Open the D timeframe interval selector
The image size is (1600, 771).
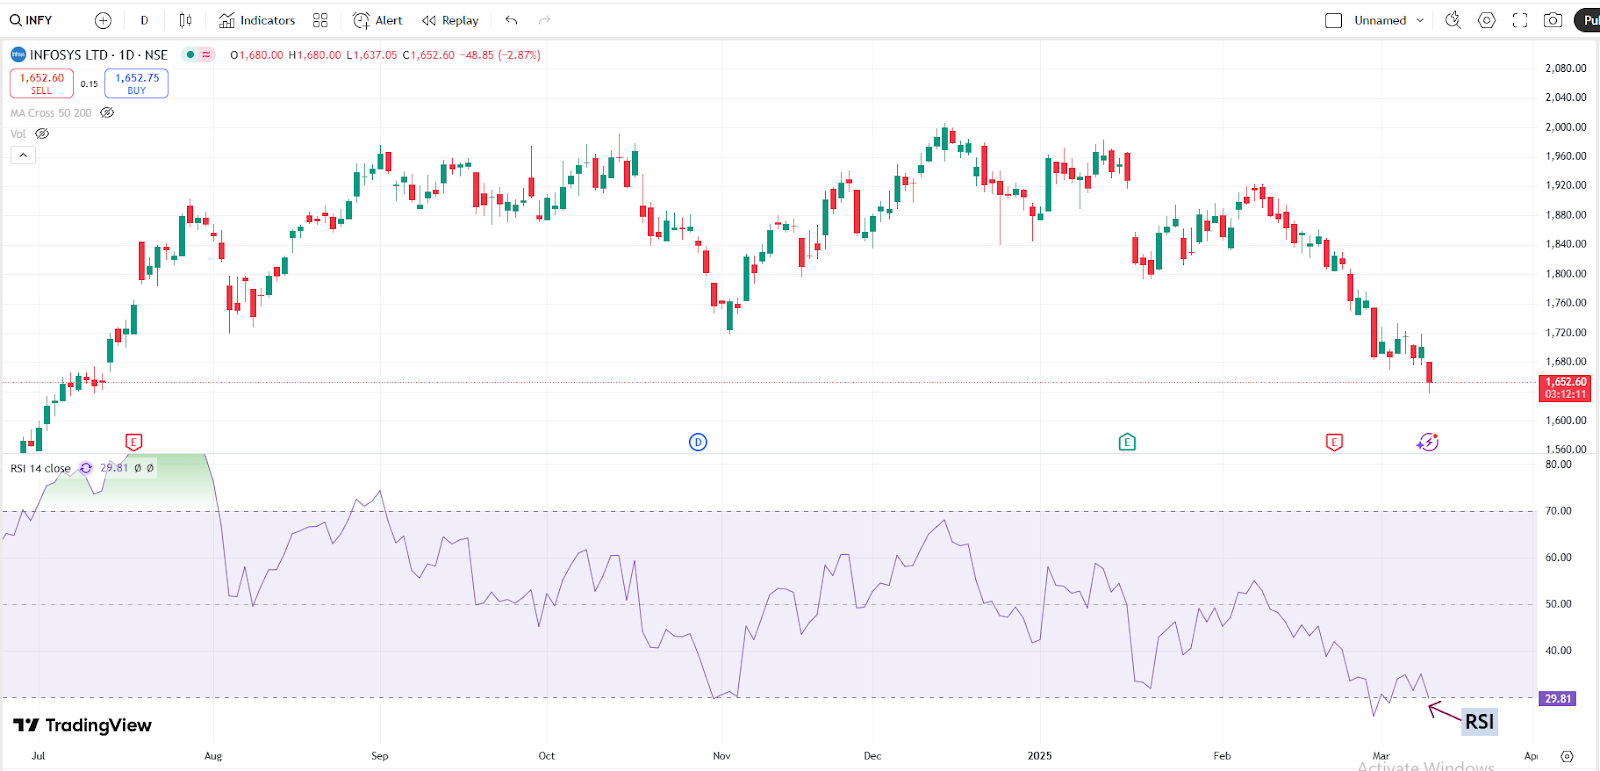144,20
